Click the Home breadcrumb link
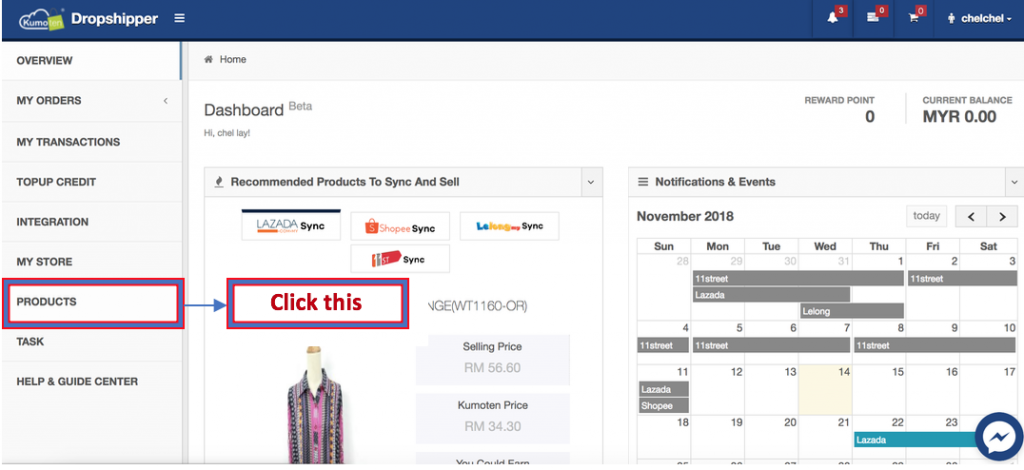The width and height of the screenshot is (1024, 470). coord(232,59)
